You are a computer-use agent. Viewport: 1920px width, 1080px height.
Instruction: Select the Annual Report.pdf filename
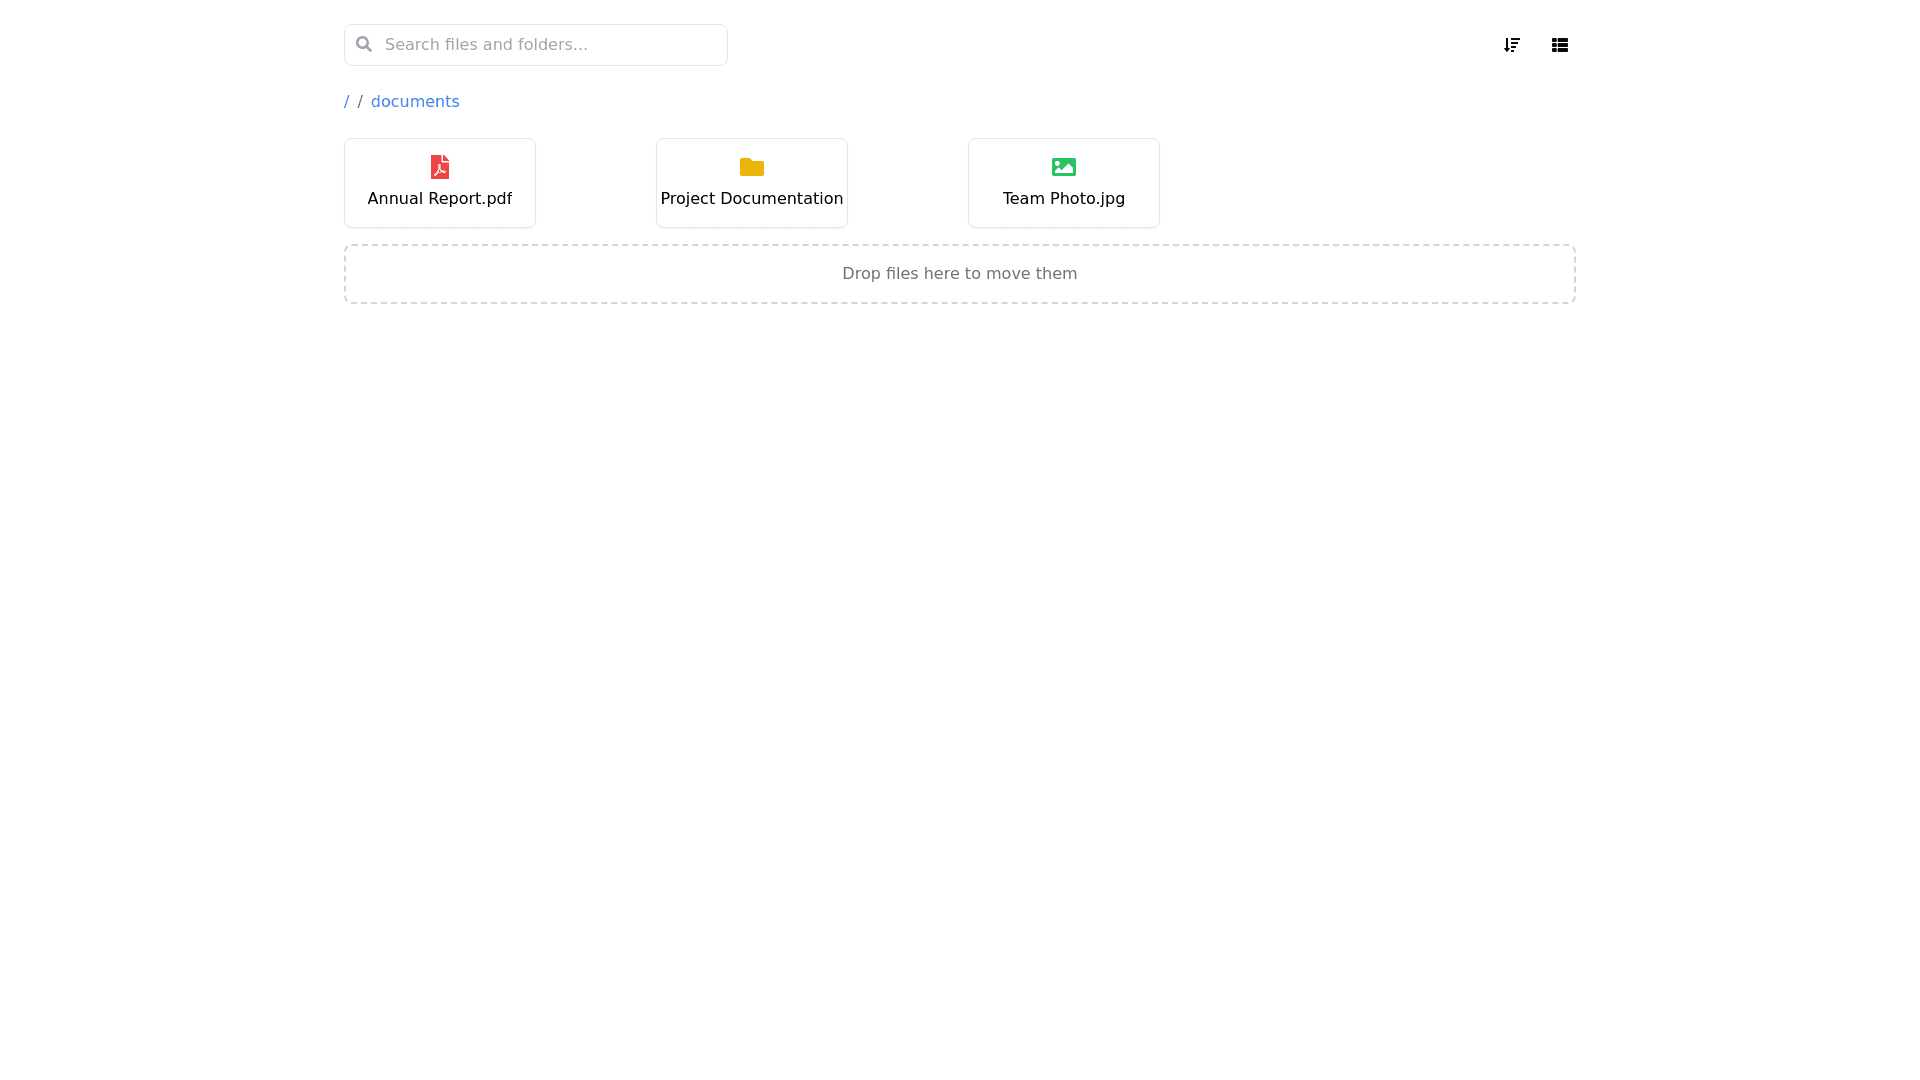click(x=440, y=199)
